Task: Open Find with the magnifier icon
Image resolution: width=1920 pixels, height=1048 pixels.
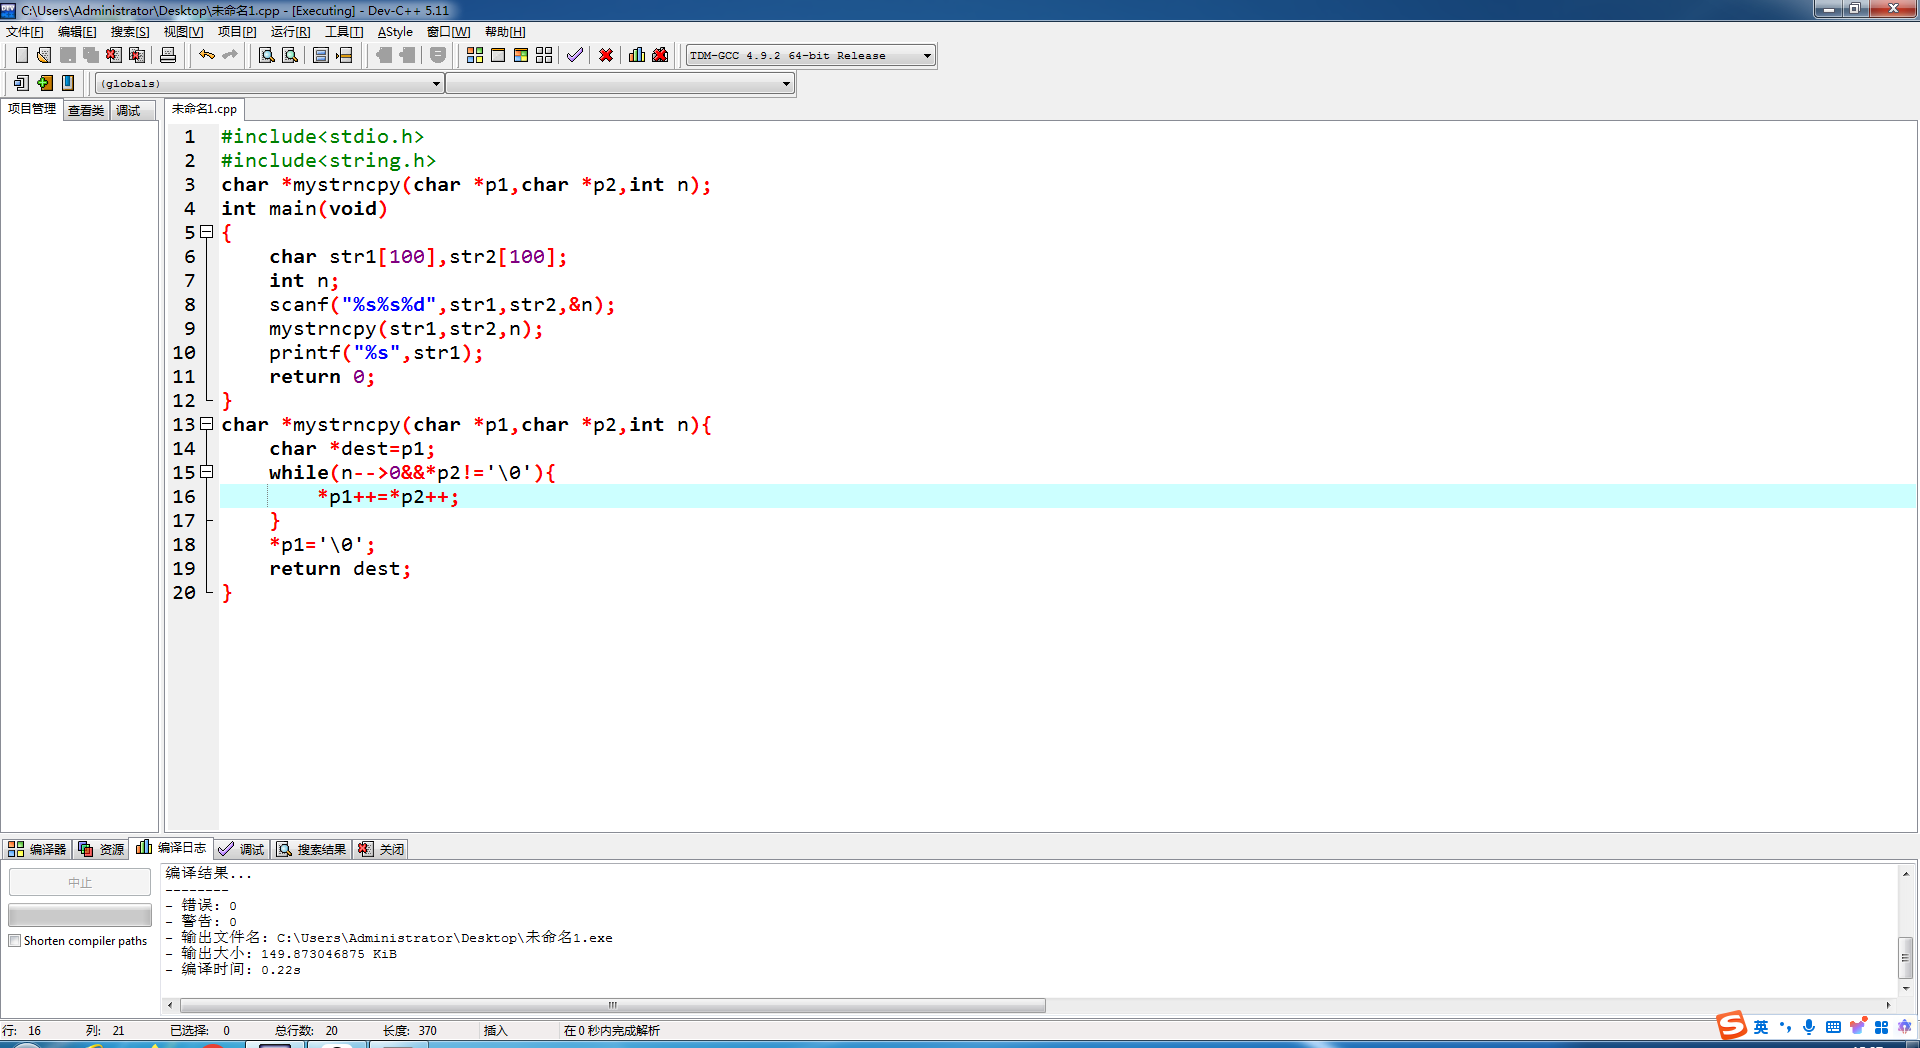Action: (267, 55)
